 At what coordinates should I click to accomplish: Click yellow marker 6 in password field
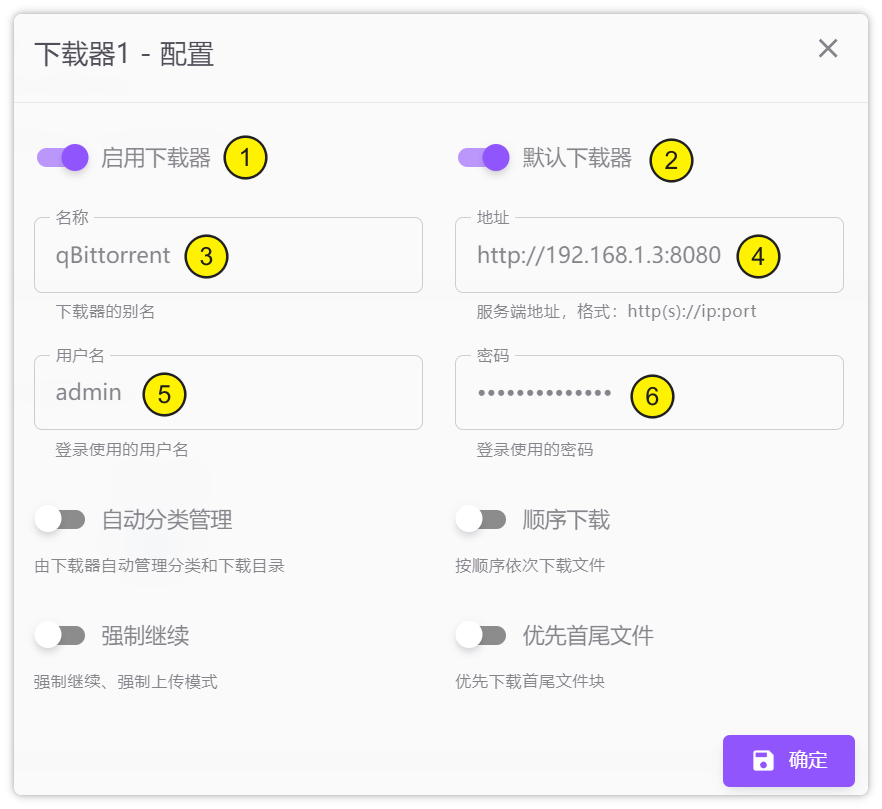click(652, 397)
